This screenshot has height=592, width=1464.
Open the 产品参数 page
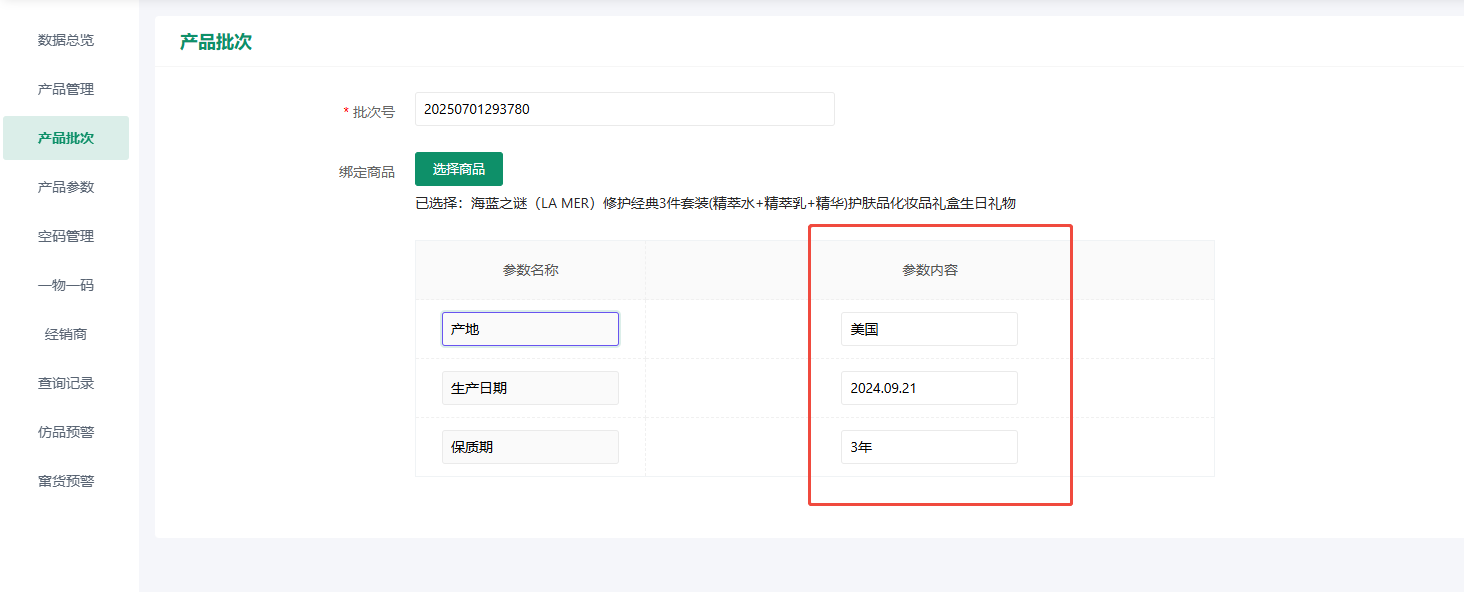coord(66,187)
